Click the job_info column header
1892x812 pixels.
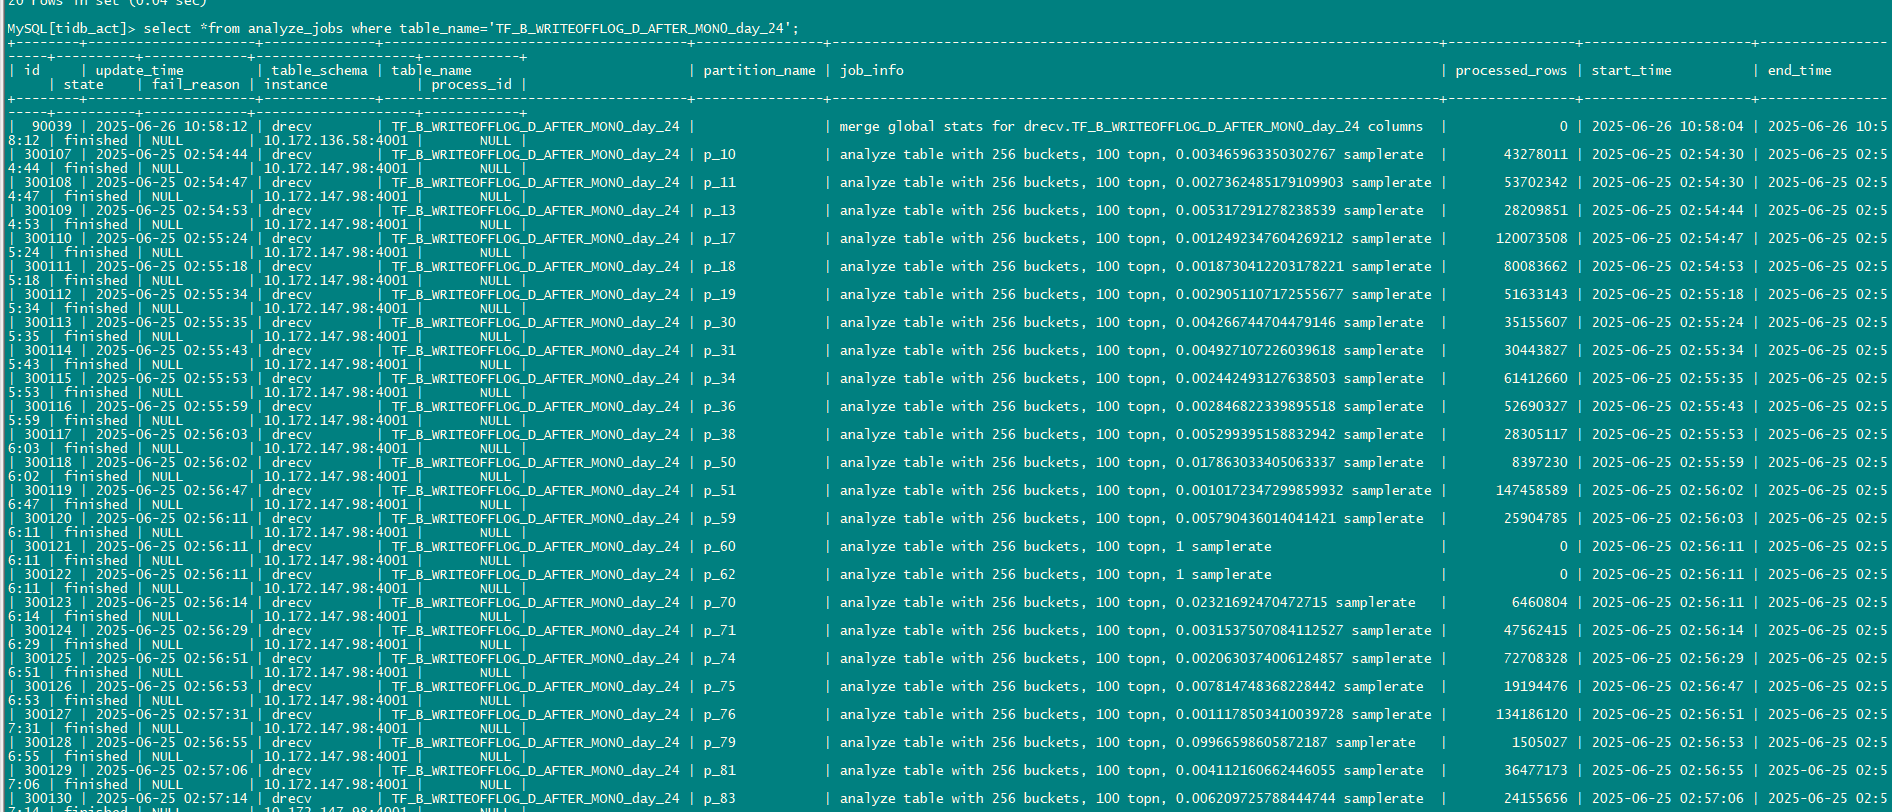coord(871,70)
